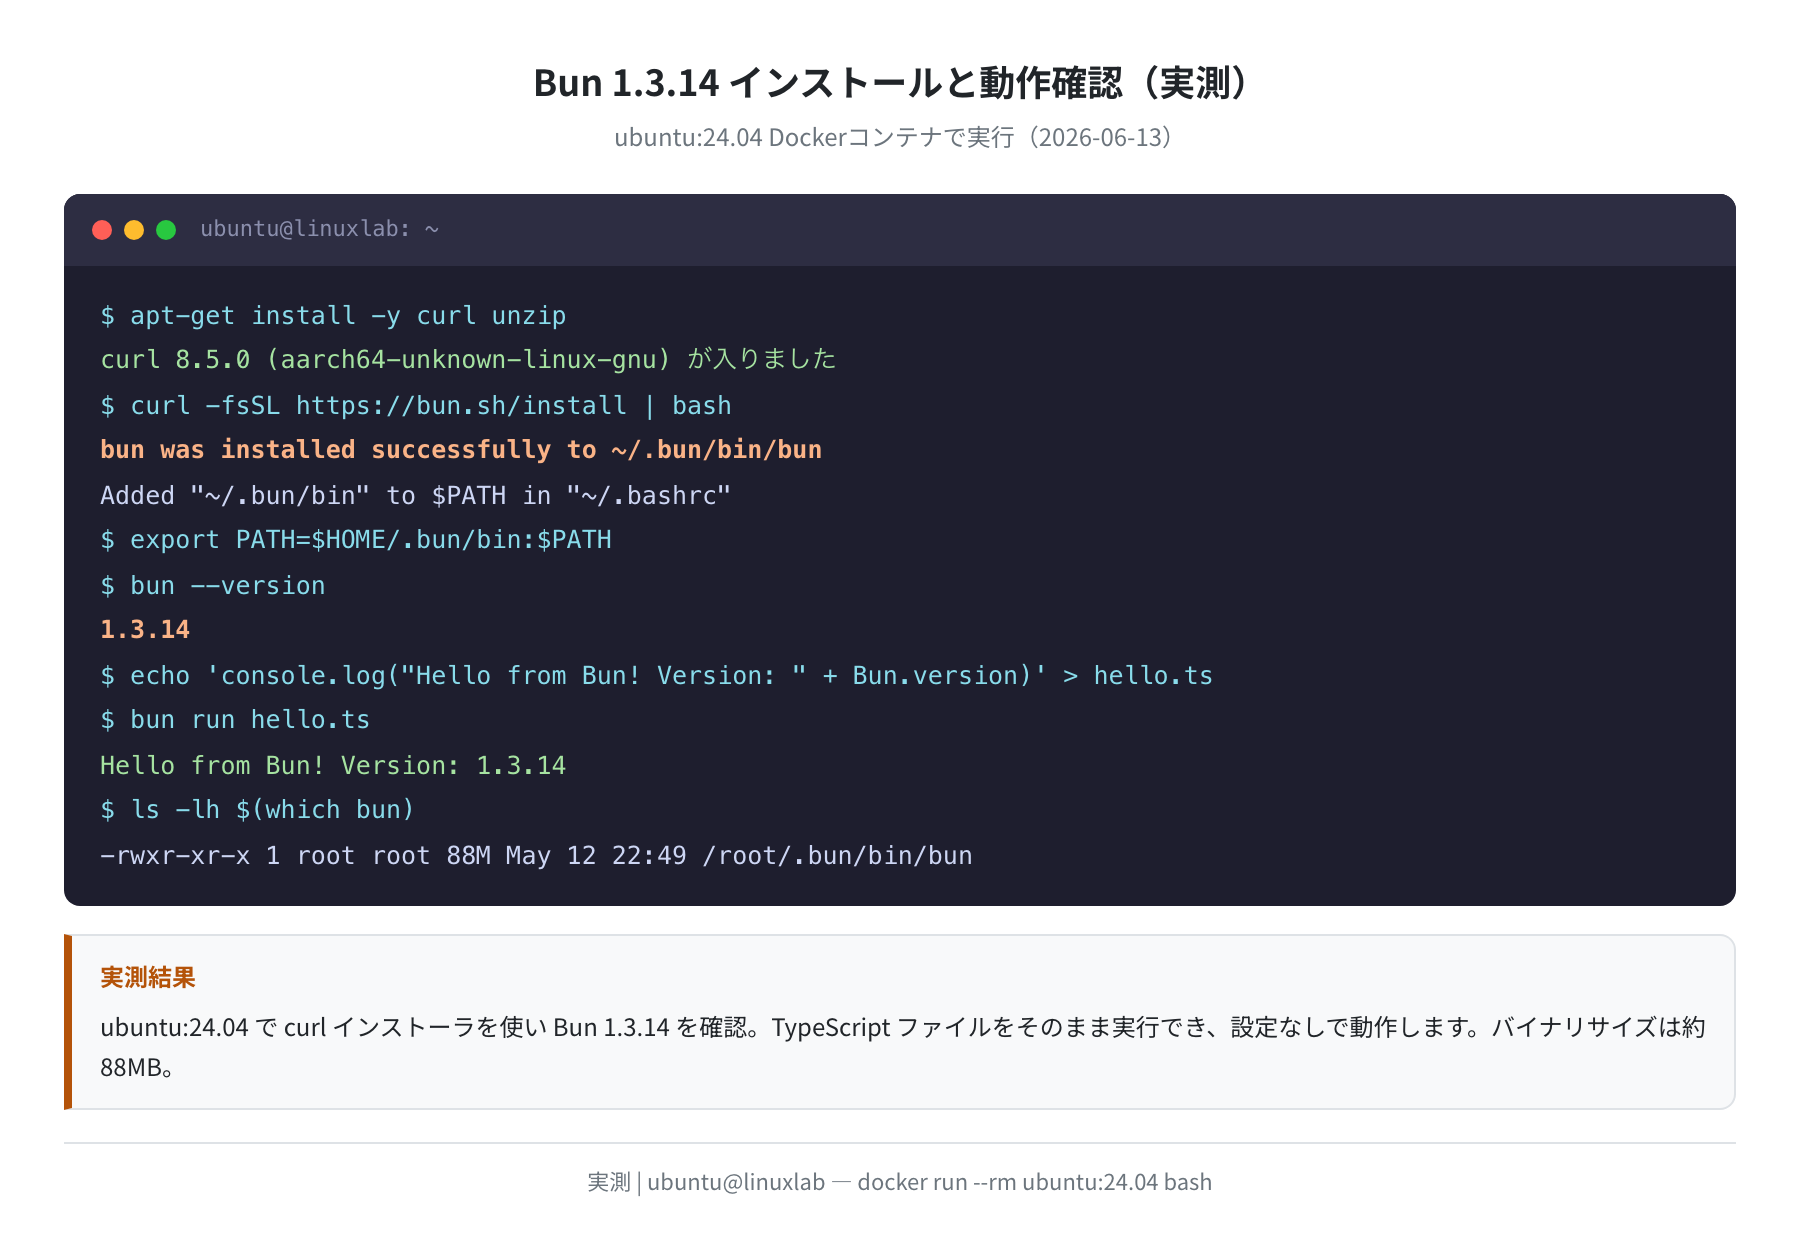Select the "export PATH=$HOME/.bun/bin:$PATH" command
Image resolution: width=1800 pixels, height=1236 pixels.
click(x=356, y=540)
